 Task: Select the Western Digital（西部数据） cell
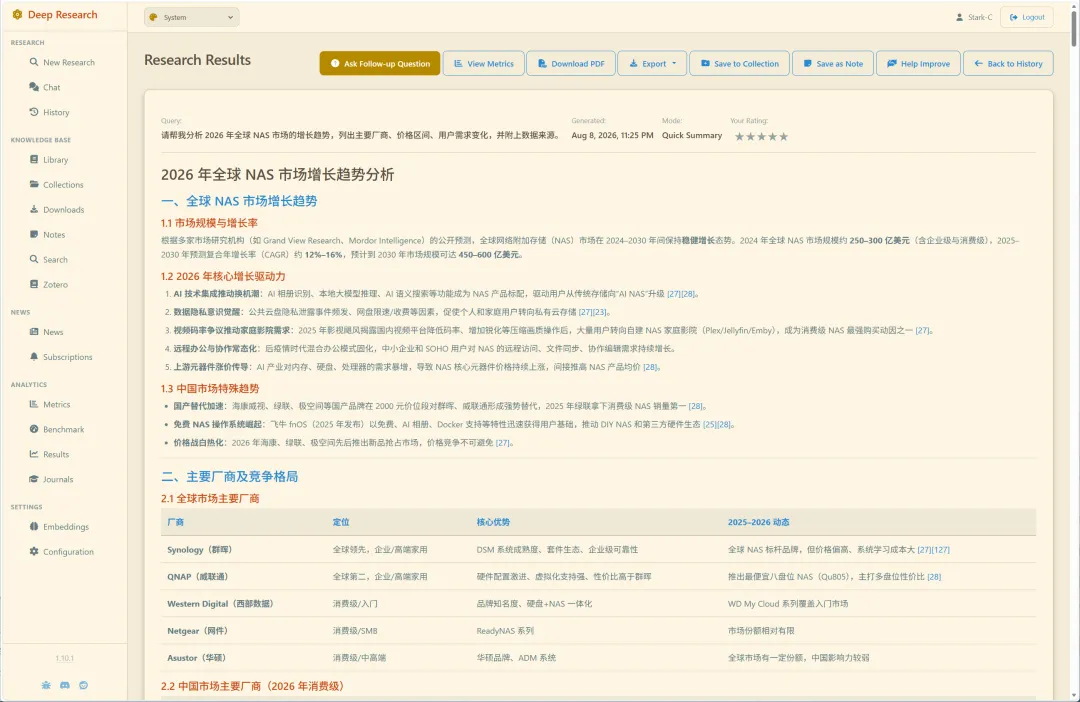click(220, 603)
